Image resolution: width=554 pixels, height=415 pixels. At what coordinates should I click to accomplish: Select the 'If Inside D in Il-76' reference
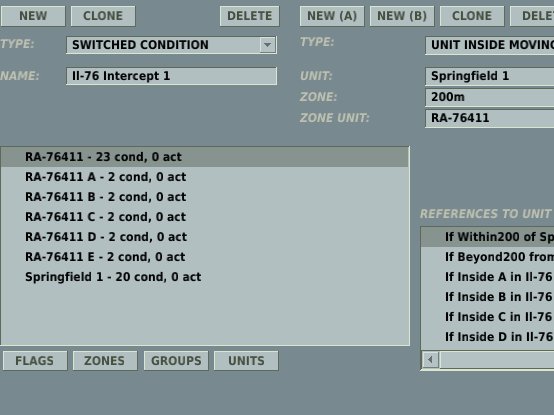pyautogui.click(x=488, y=337)
